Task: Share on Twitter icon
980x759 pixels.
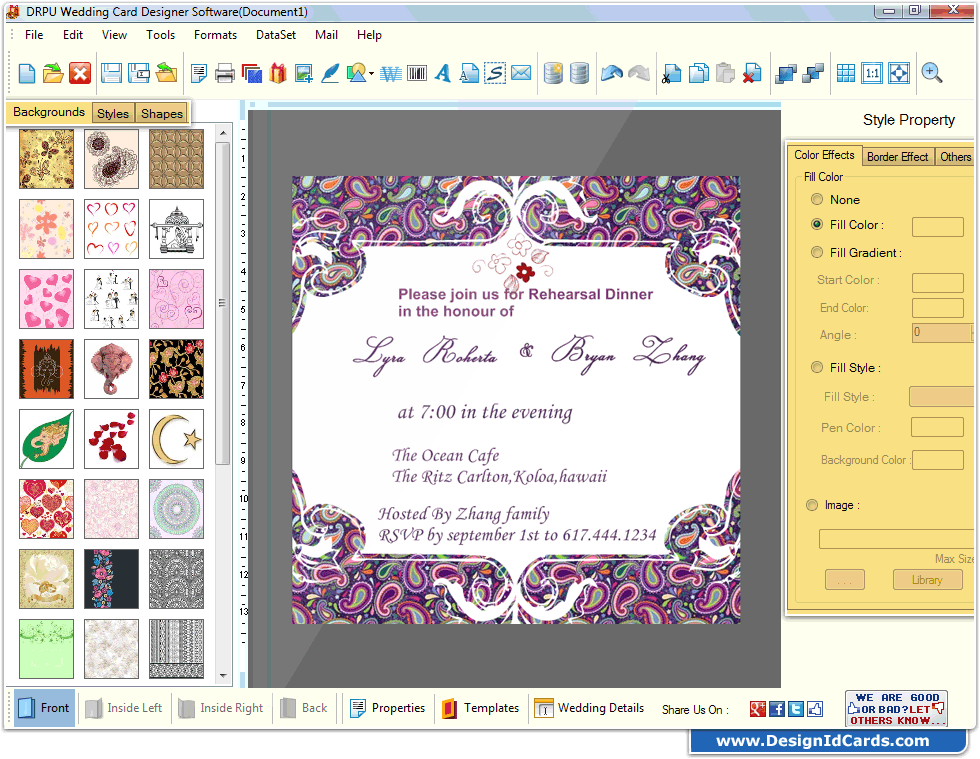Action: click(796, 709)
